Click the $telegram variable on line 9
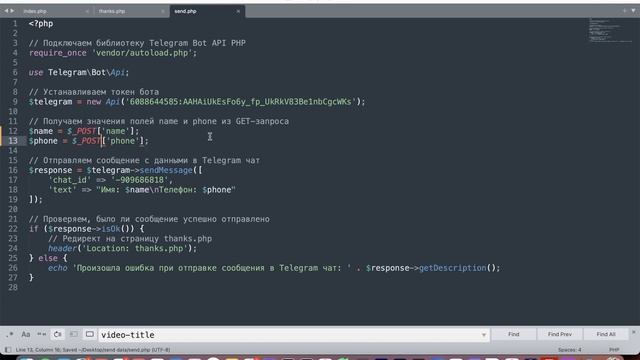 coord(50,102)
